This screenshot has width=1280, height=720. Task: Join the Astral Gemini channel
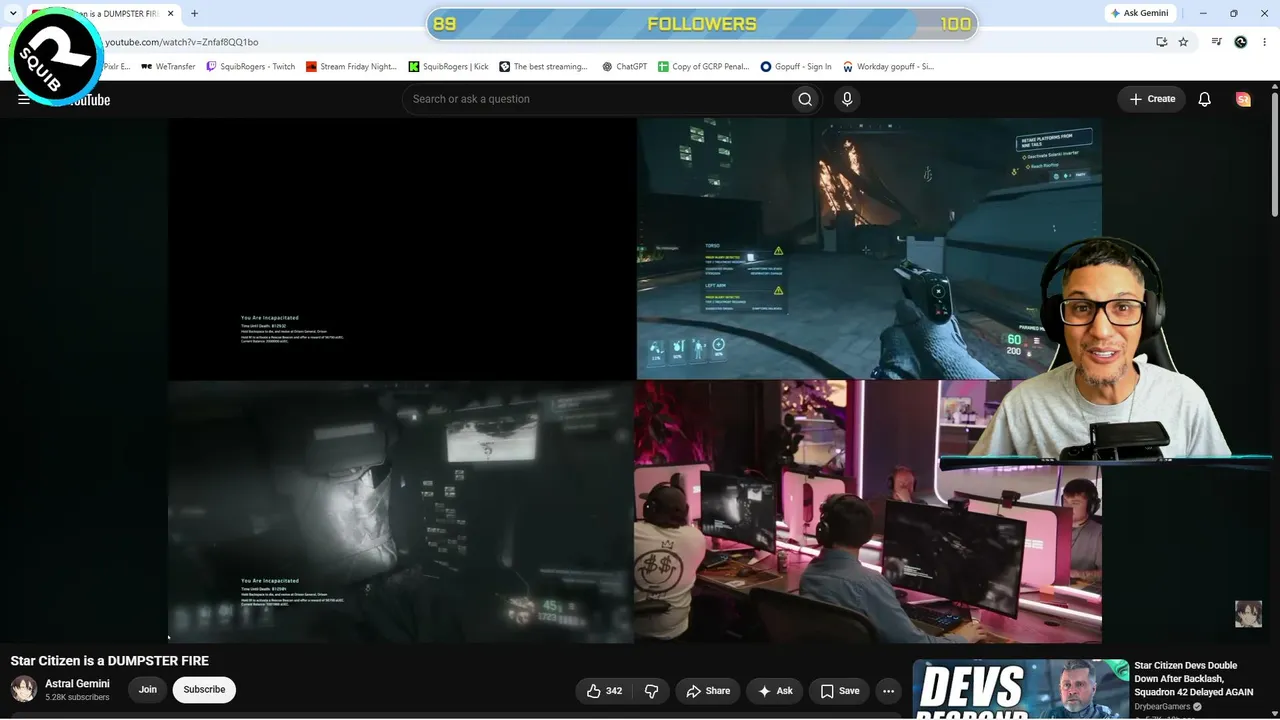pos(148,690)
